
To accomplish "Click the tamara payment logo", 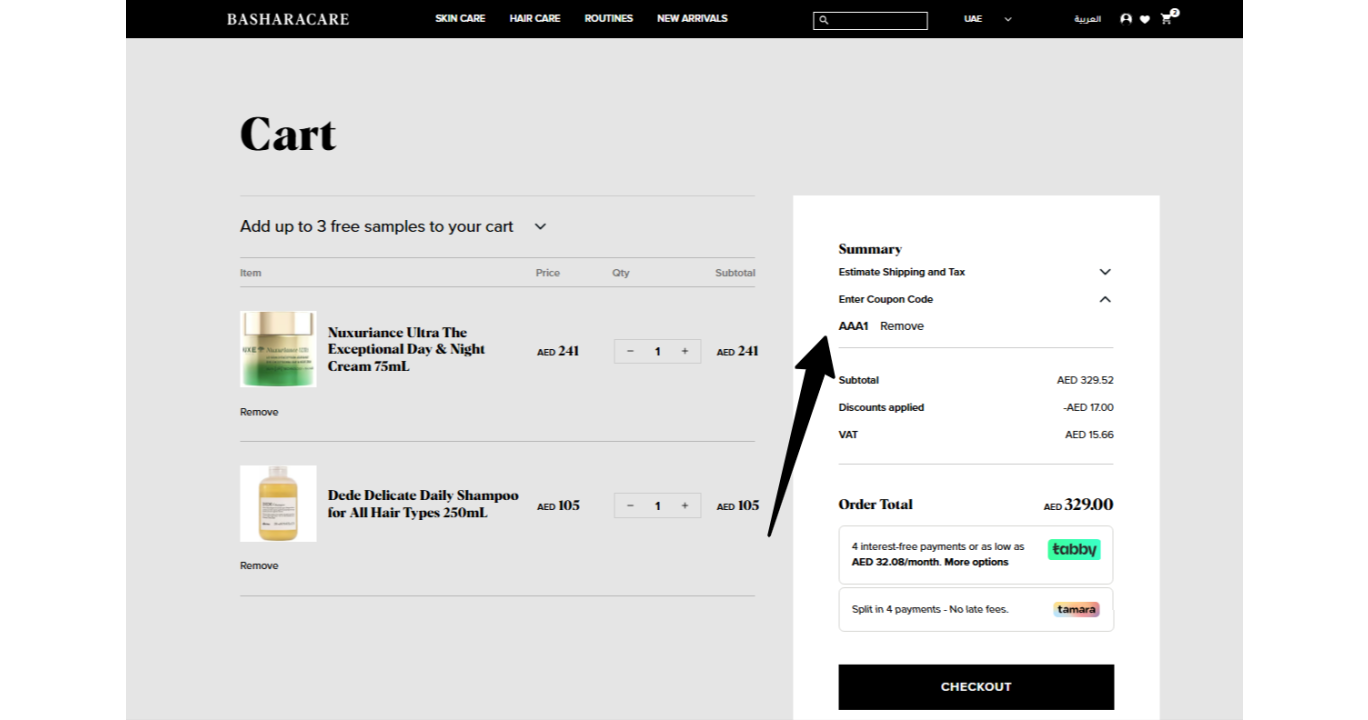I will (x=1076, y=609).
